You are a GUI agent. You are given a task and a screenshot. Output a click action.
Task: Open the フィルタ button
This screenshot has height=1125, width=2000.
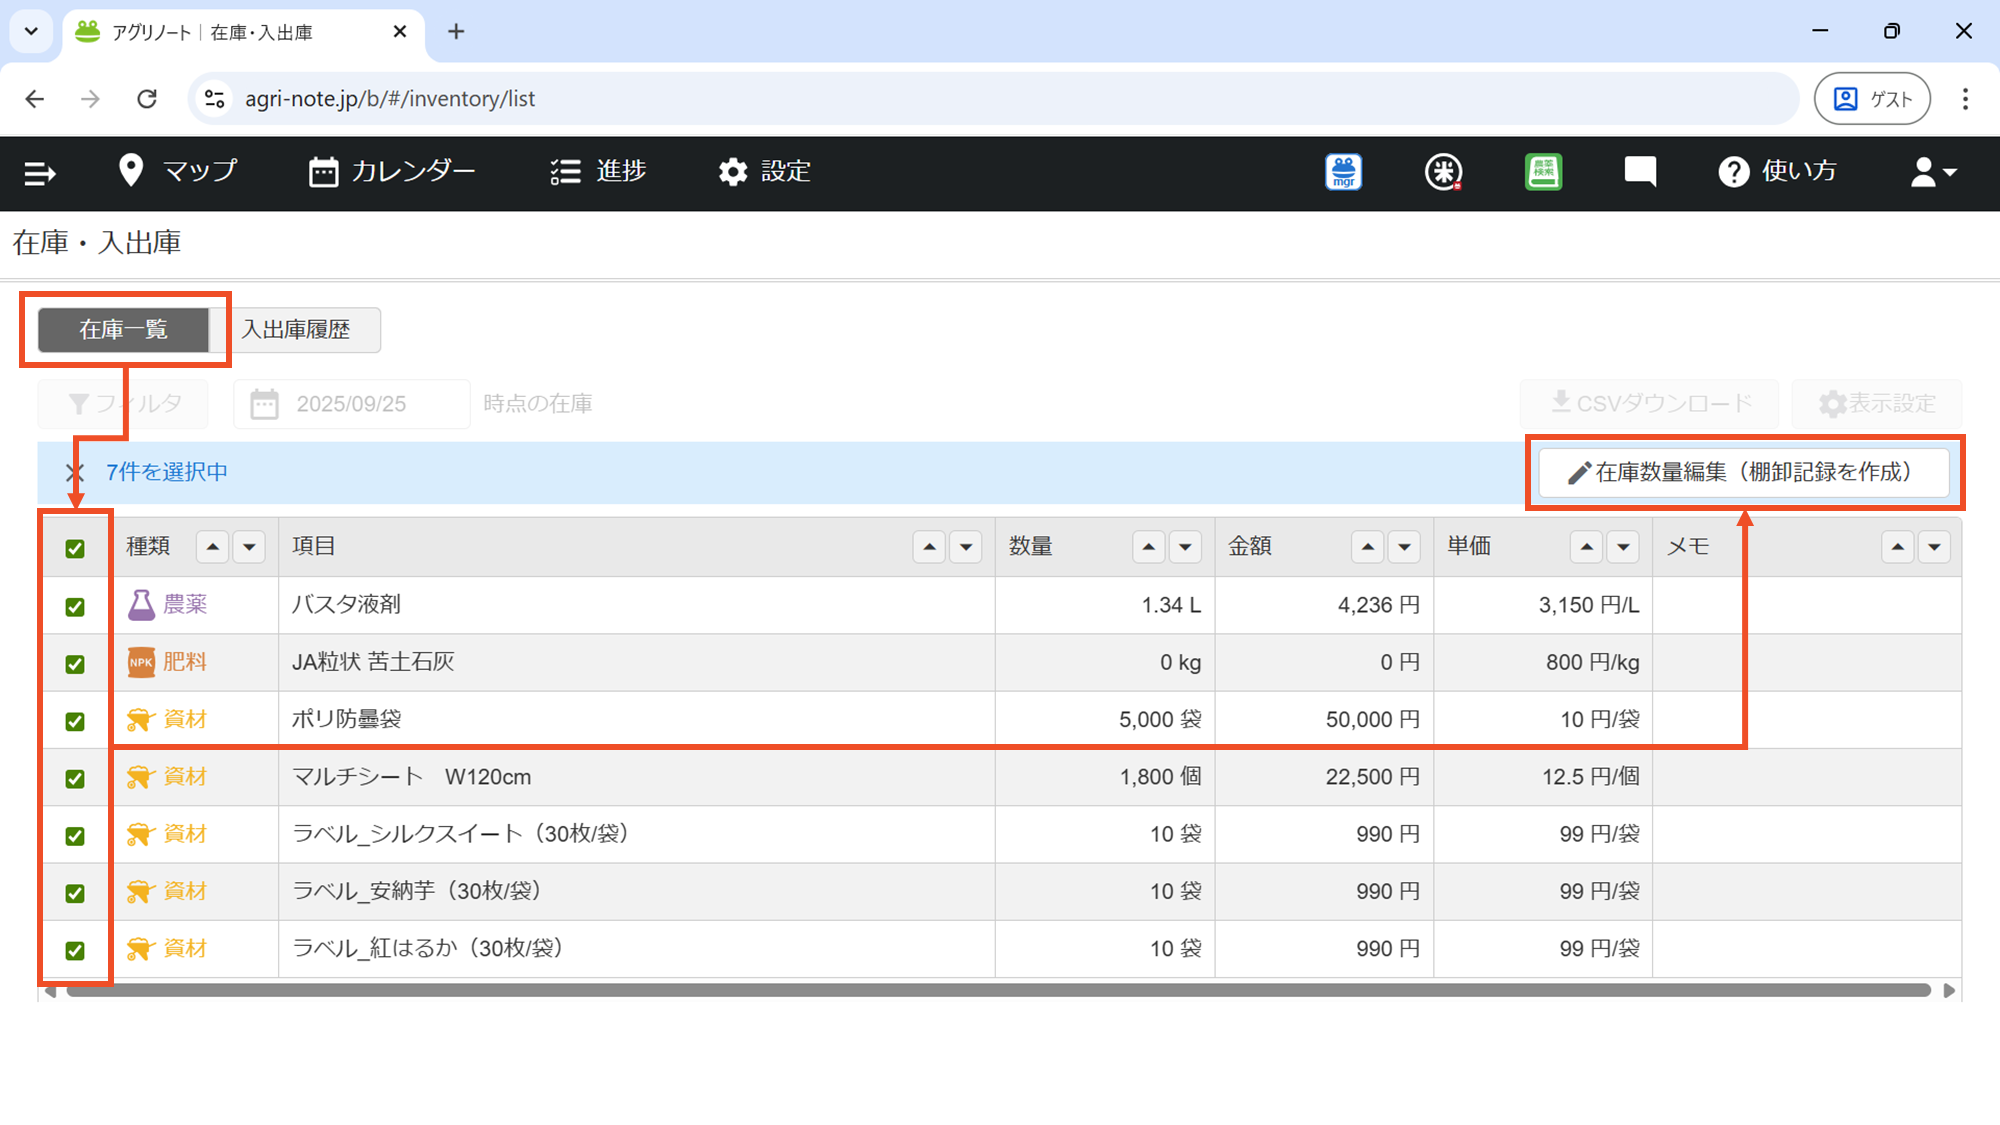click(x=123, y=404)
